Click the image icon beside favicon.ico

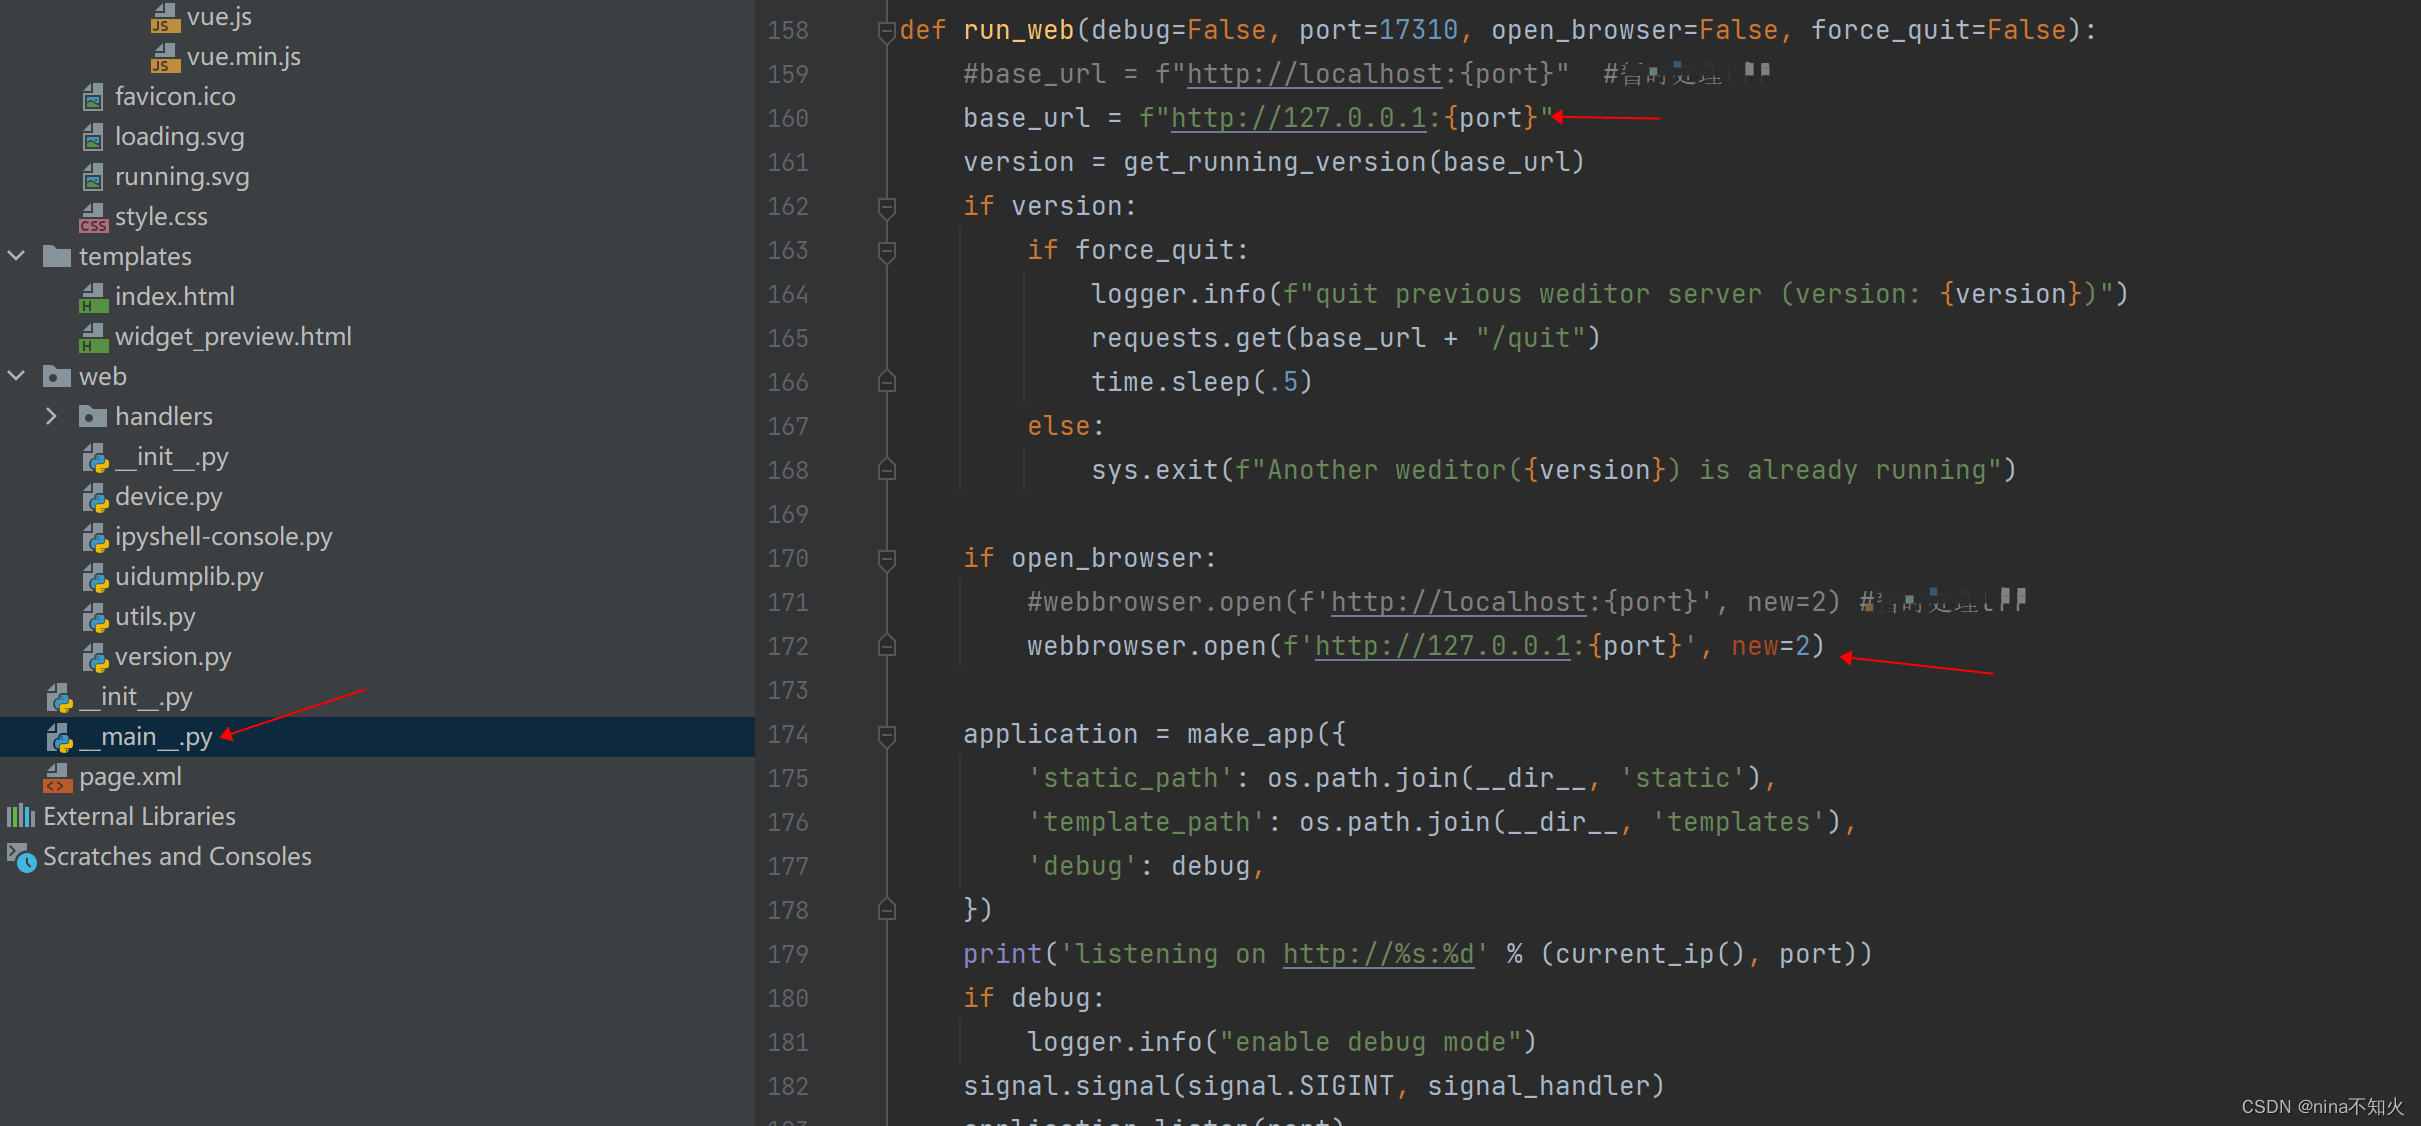pyautogui.click(x=93, y=96)
